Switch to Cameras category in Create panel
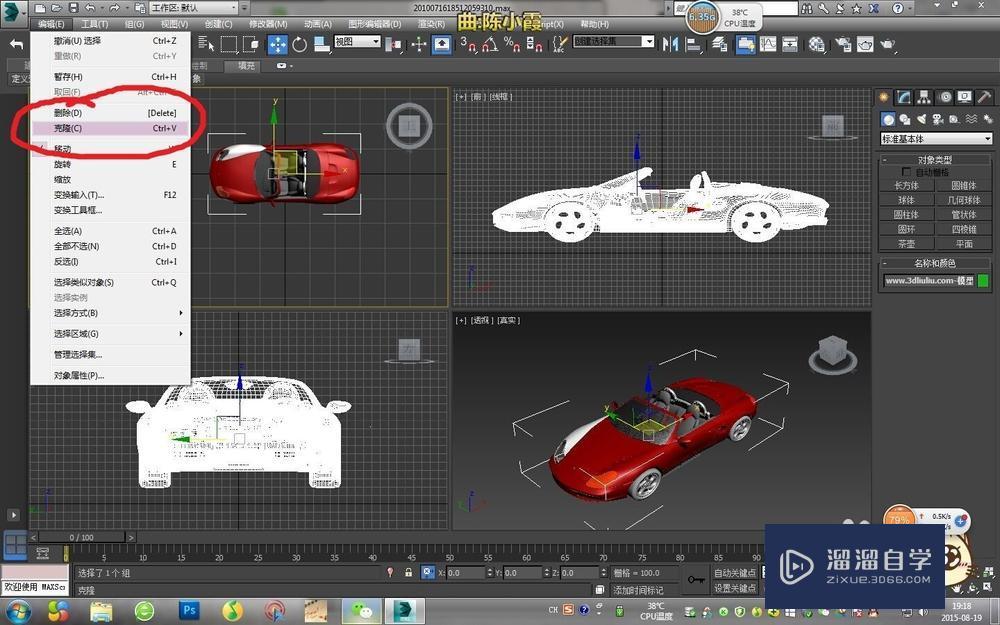1000x625 pixels. pos(938,120)
